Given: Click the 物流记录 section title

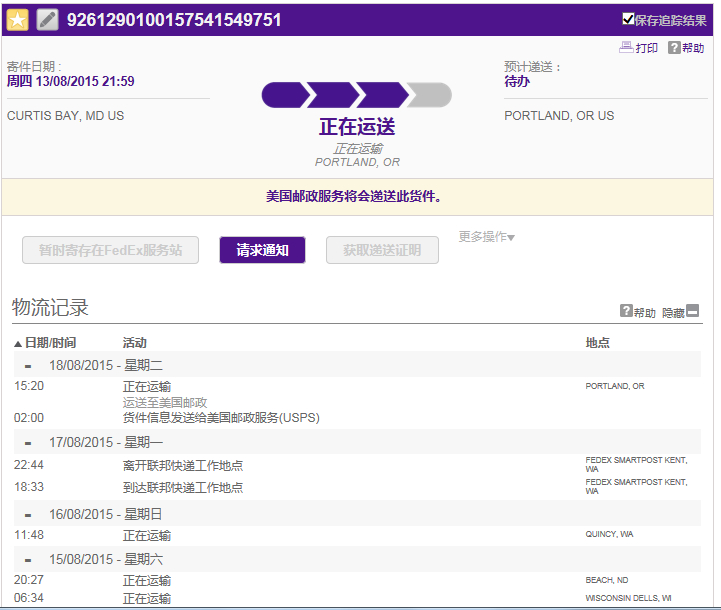Looking at the screenshot, I should (50, 308).
